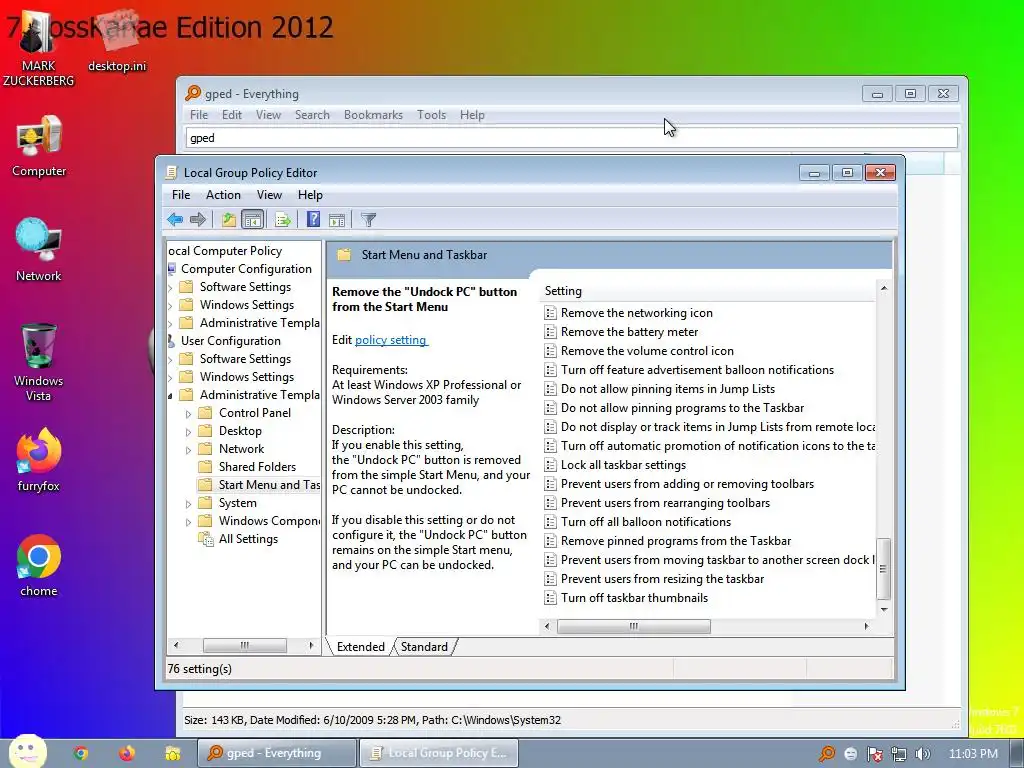Click the network tray icon
This screenshot has height=768, width=1024.
(x=899, y=754)
